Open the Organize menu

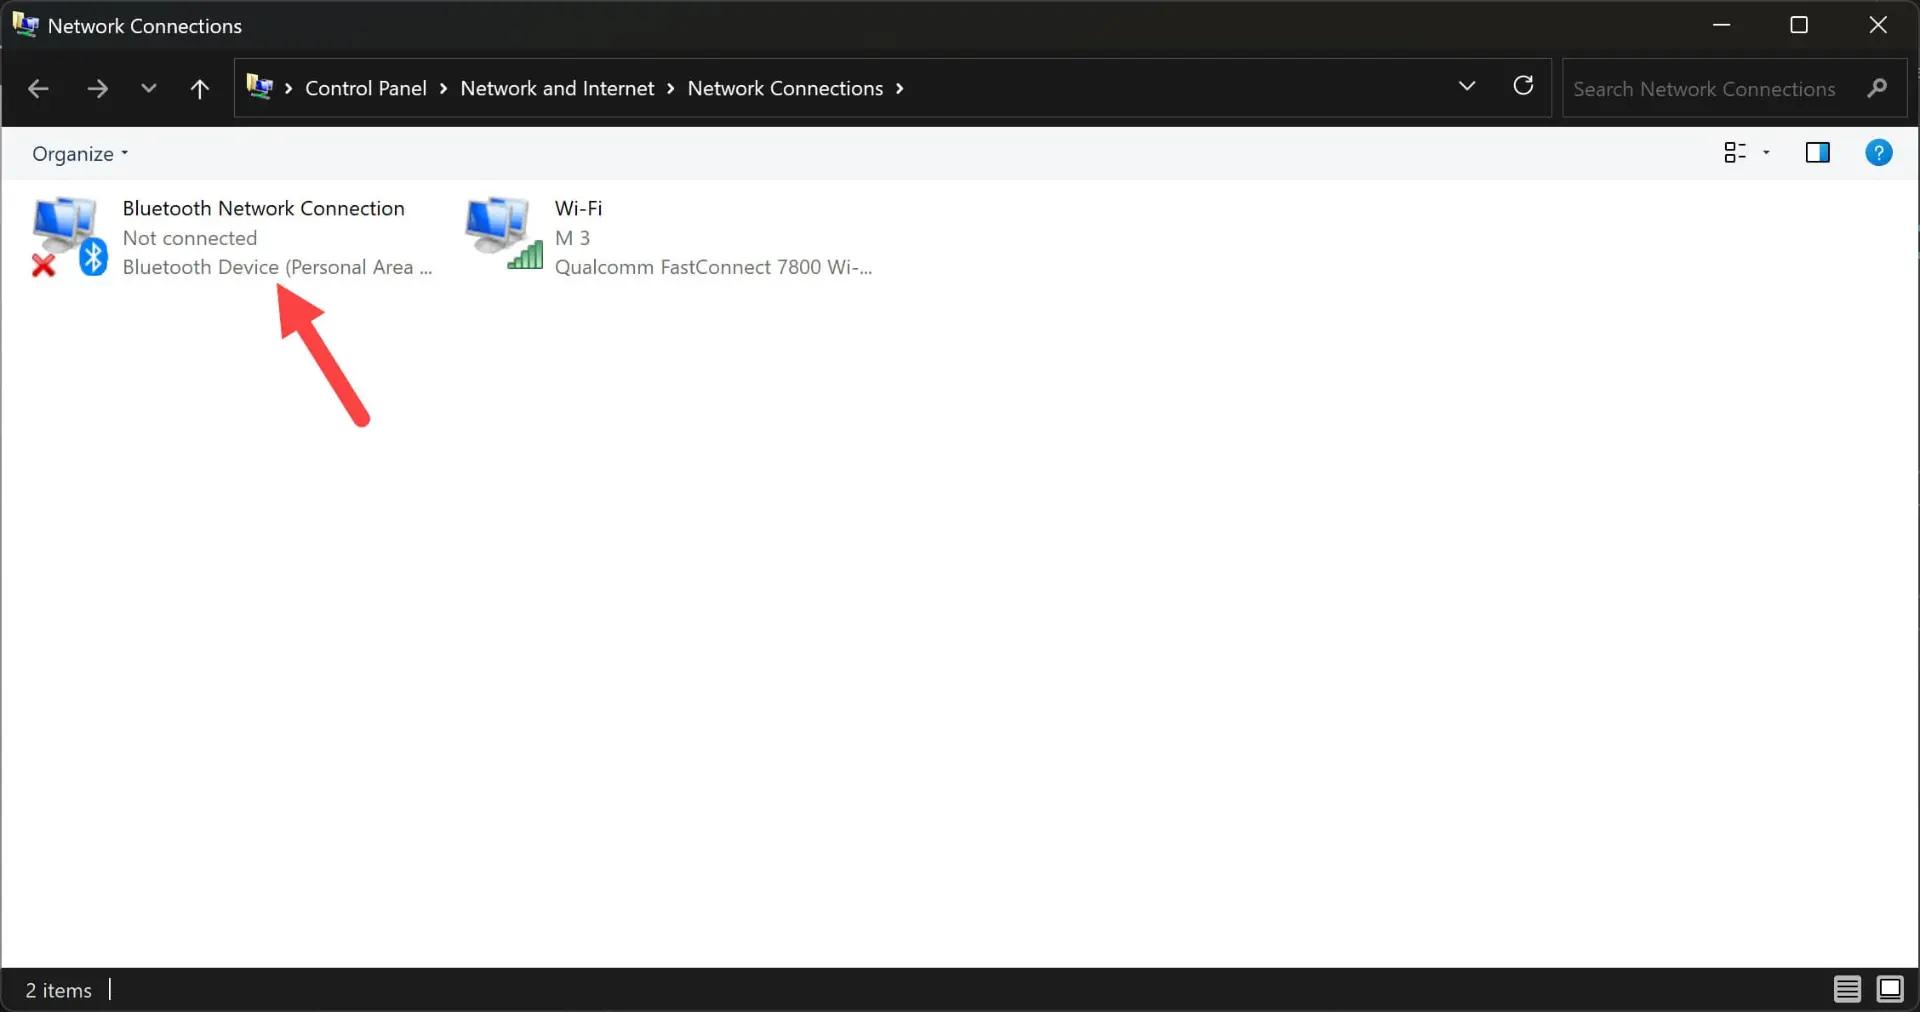tap(80, 154)
